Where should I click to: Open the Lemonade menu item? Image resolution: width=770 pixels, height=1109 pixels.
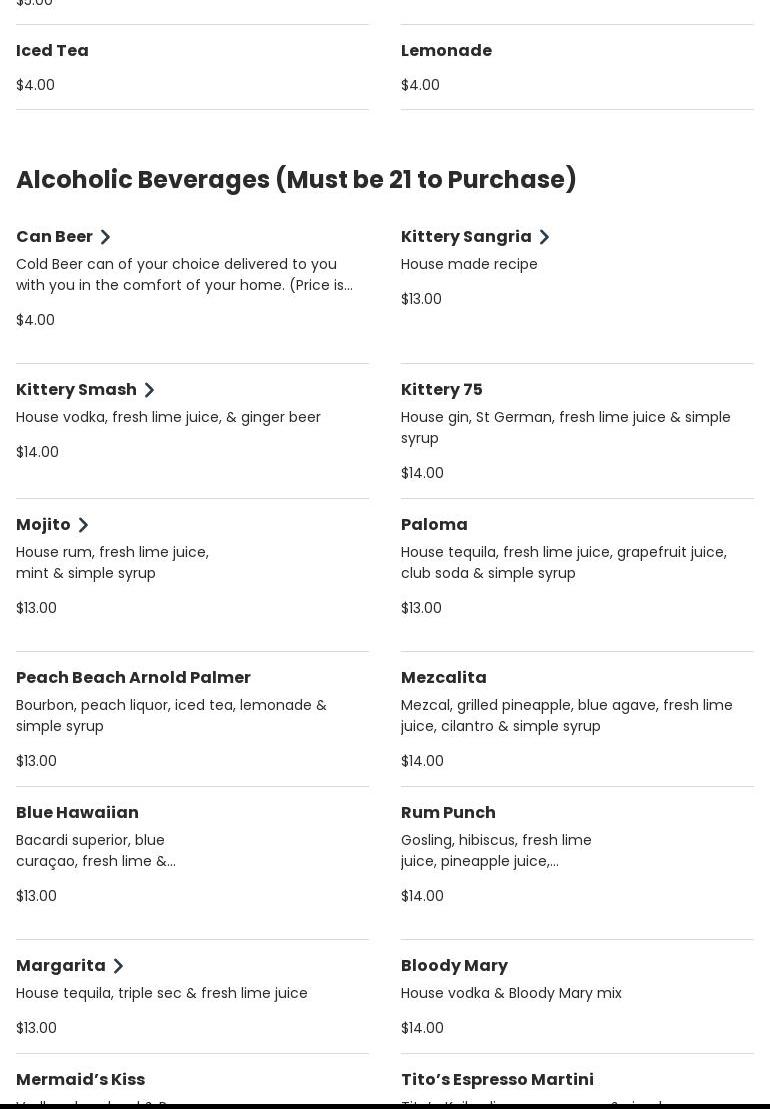(x=577, y=67)
